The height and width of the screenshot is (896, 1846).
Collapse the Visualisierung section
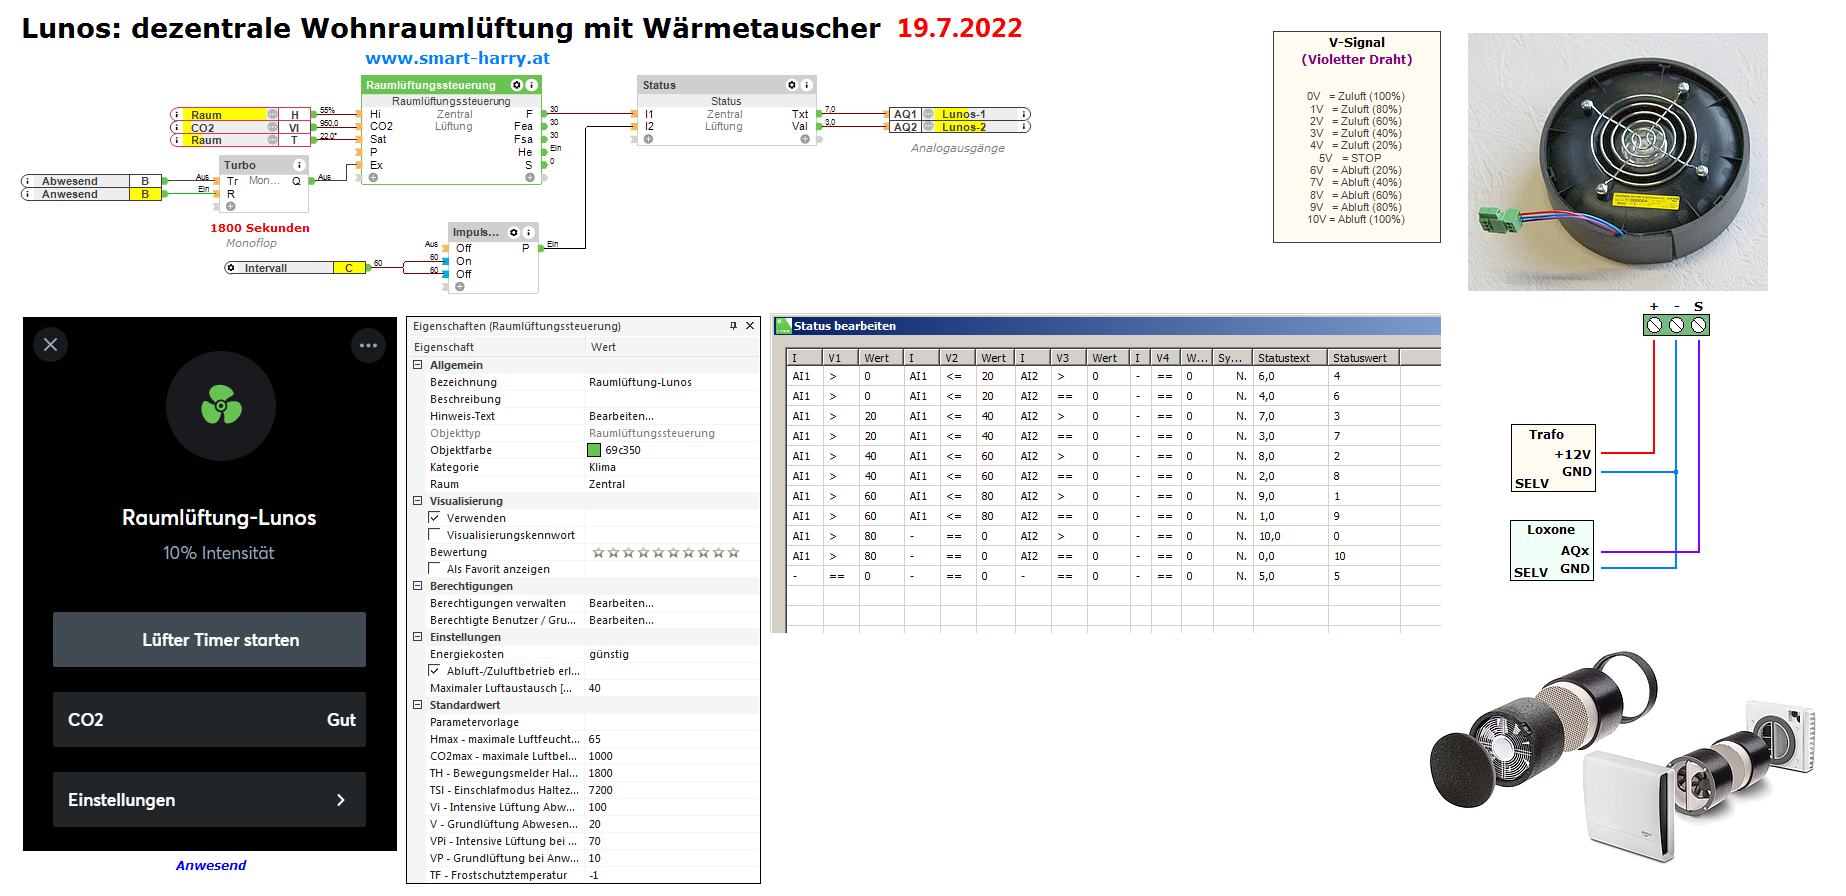[x=418, y=501]
